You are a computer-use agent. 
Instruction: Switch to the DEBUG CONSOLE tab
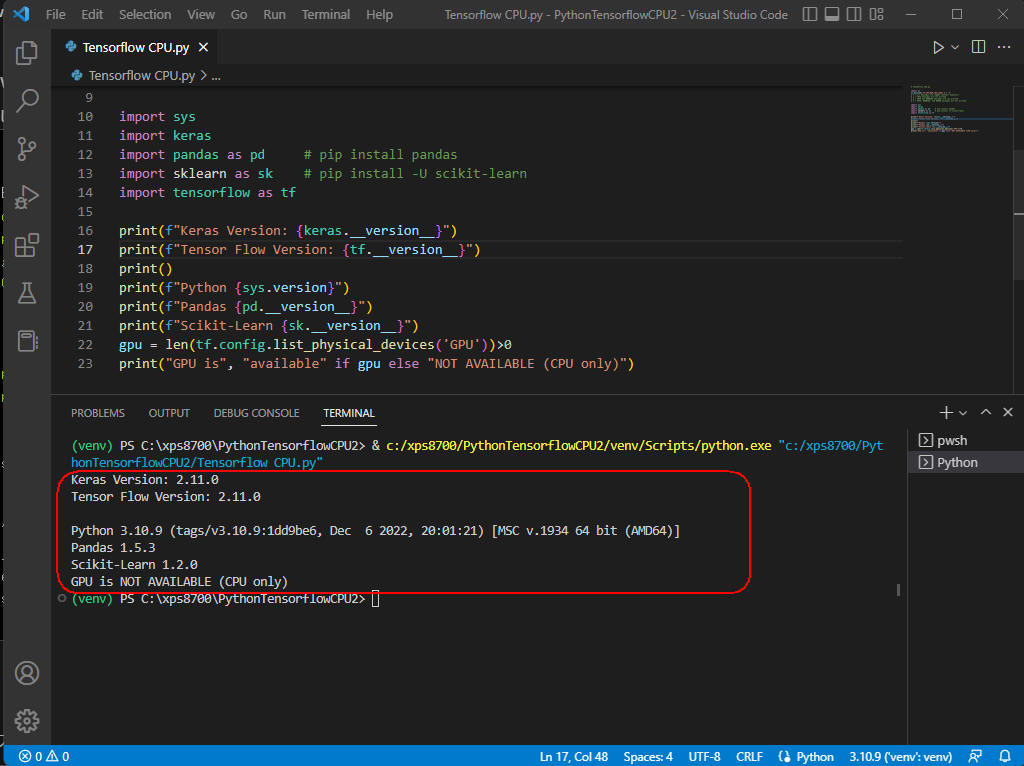click(x=257, y=413)
